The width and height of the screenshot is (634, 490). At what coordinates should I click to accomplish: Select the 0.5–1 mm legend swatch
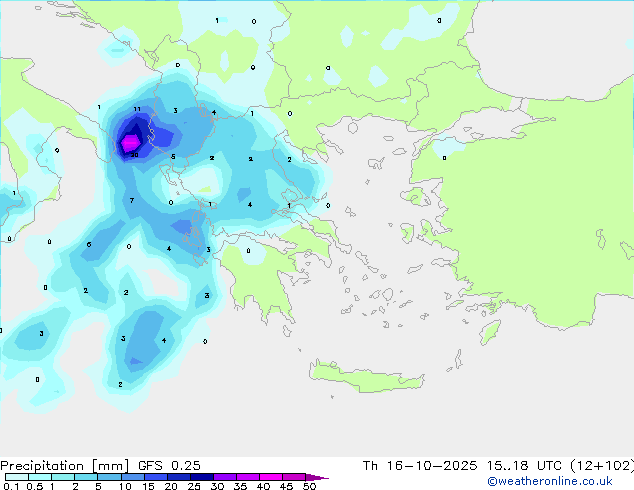(40, 477)
